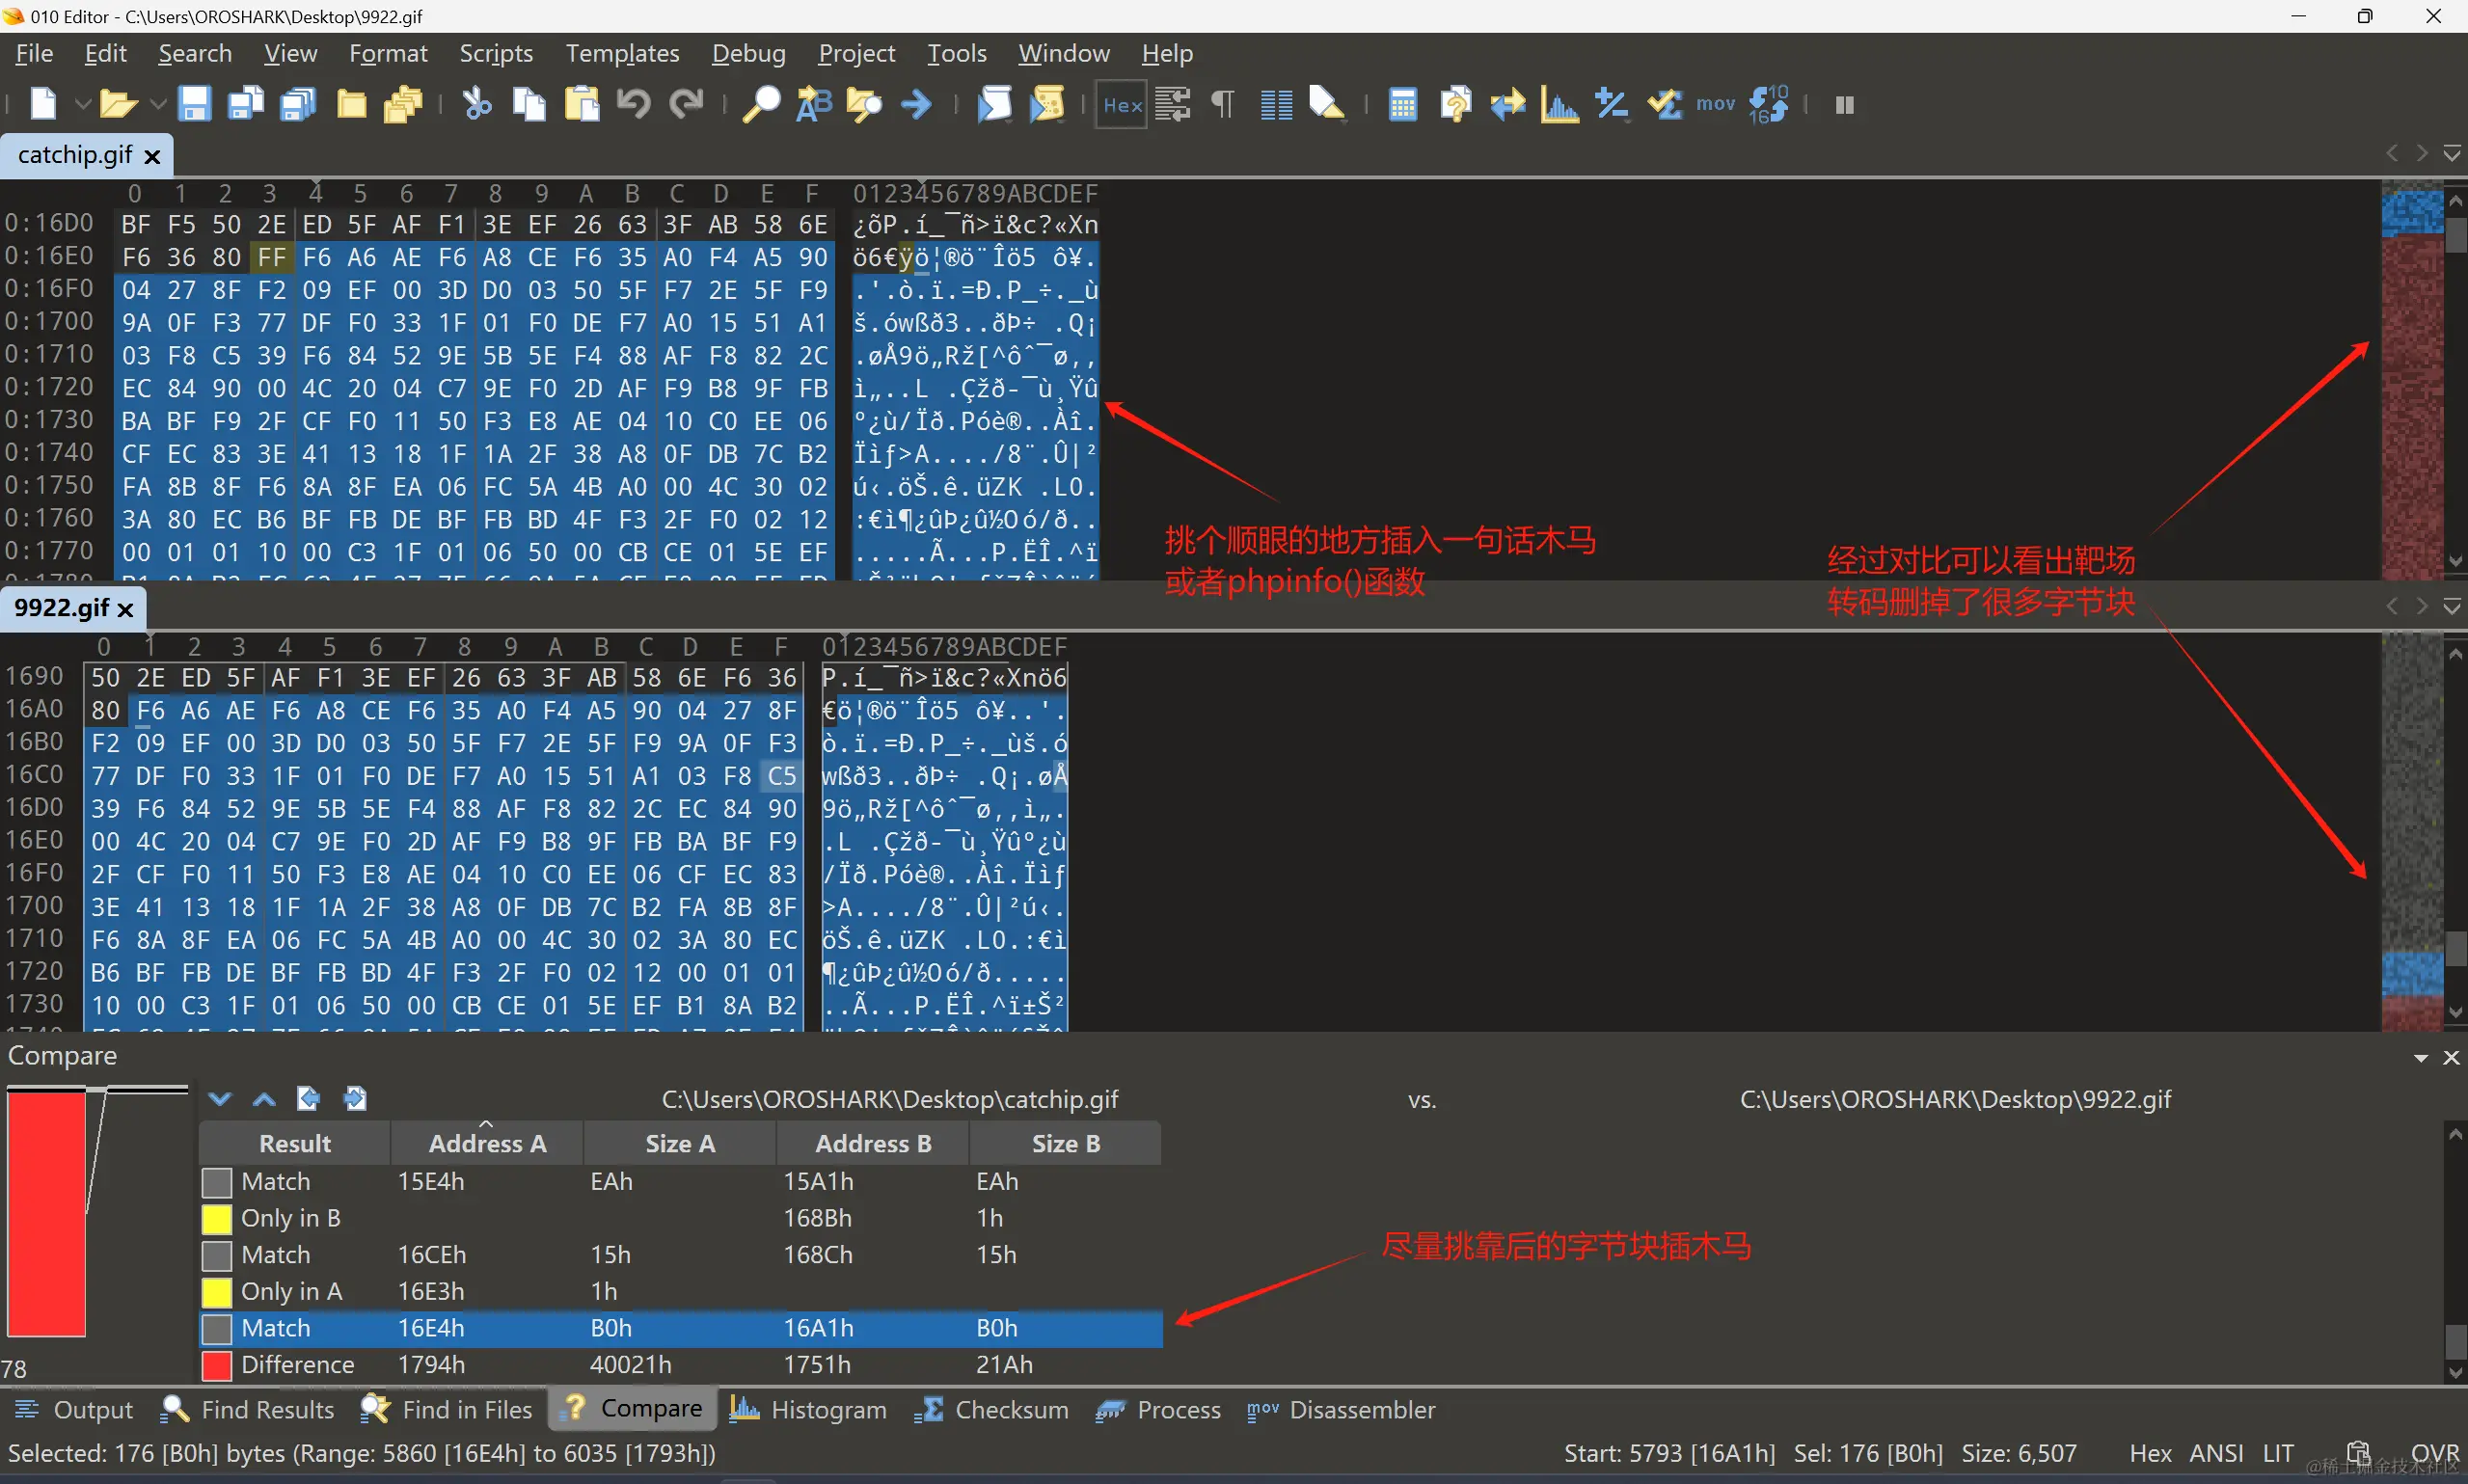2468x1484 pixels.
Task: Click the Open File folder icon
Action: click(x=118, y=104)
